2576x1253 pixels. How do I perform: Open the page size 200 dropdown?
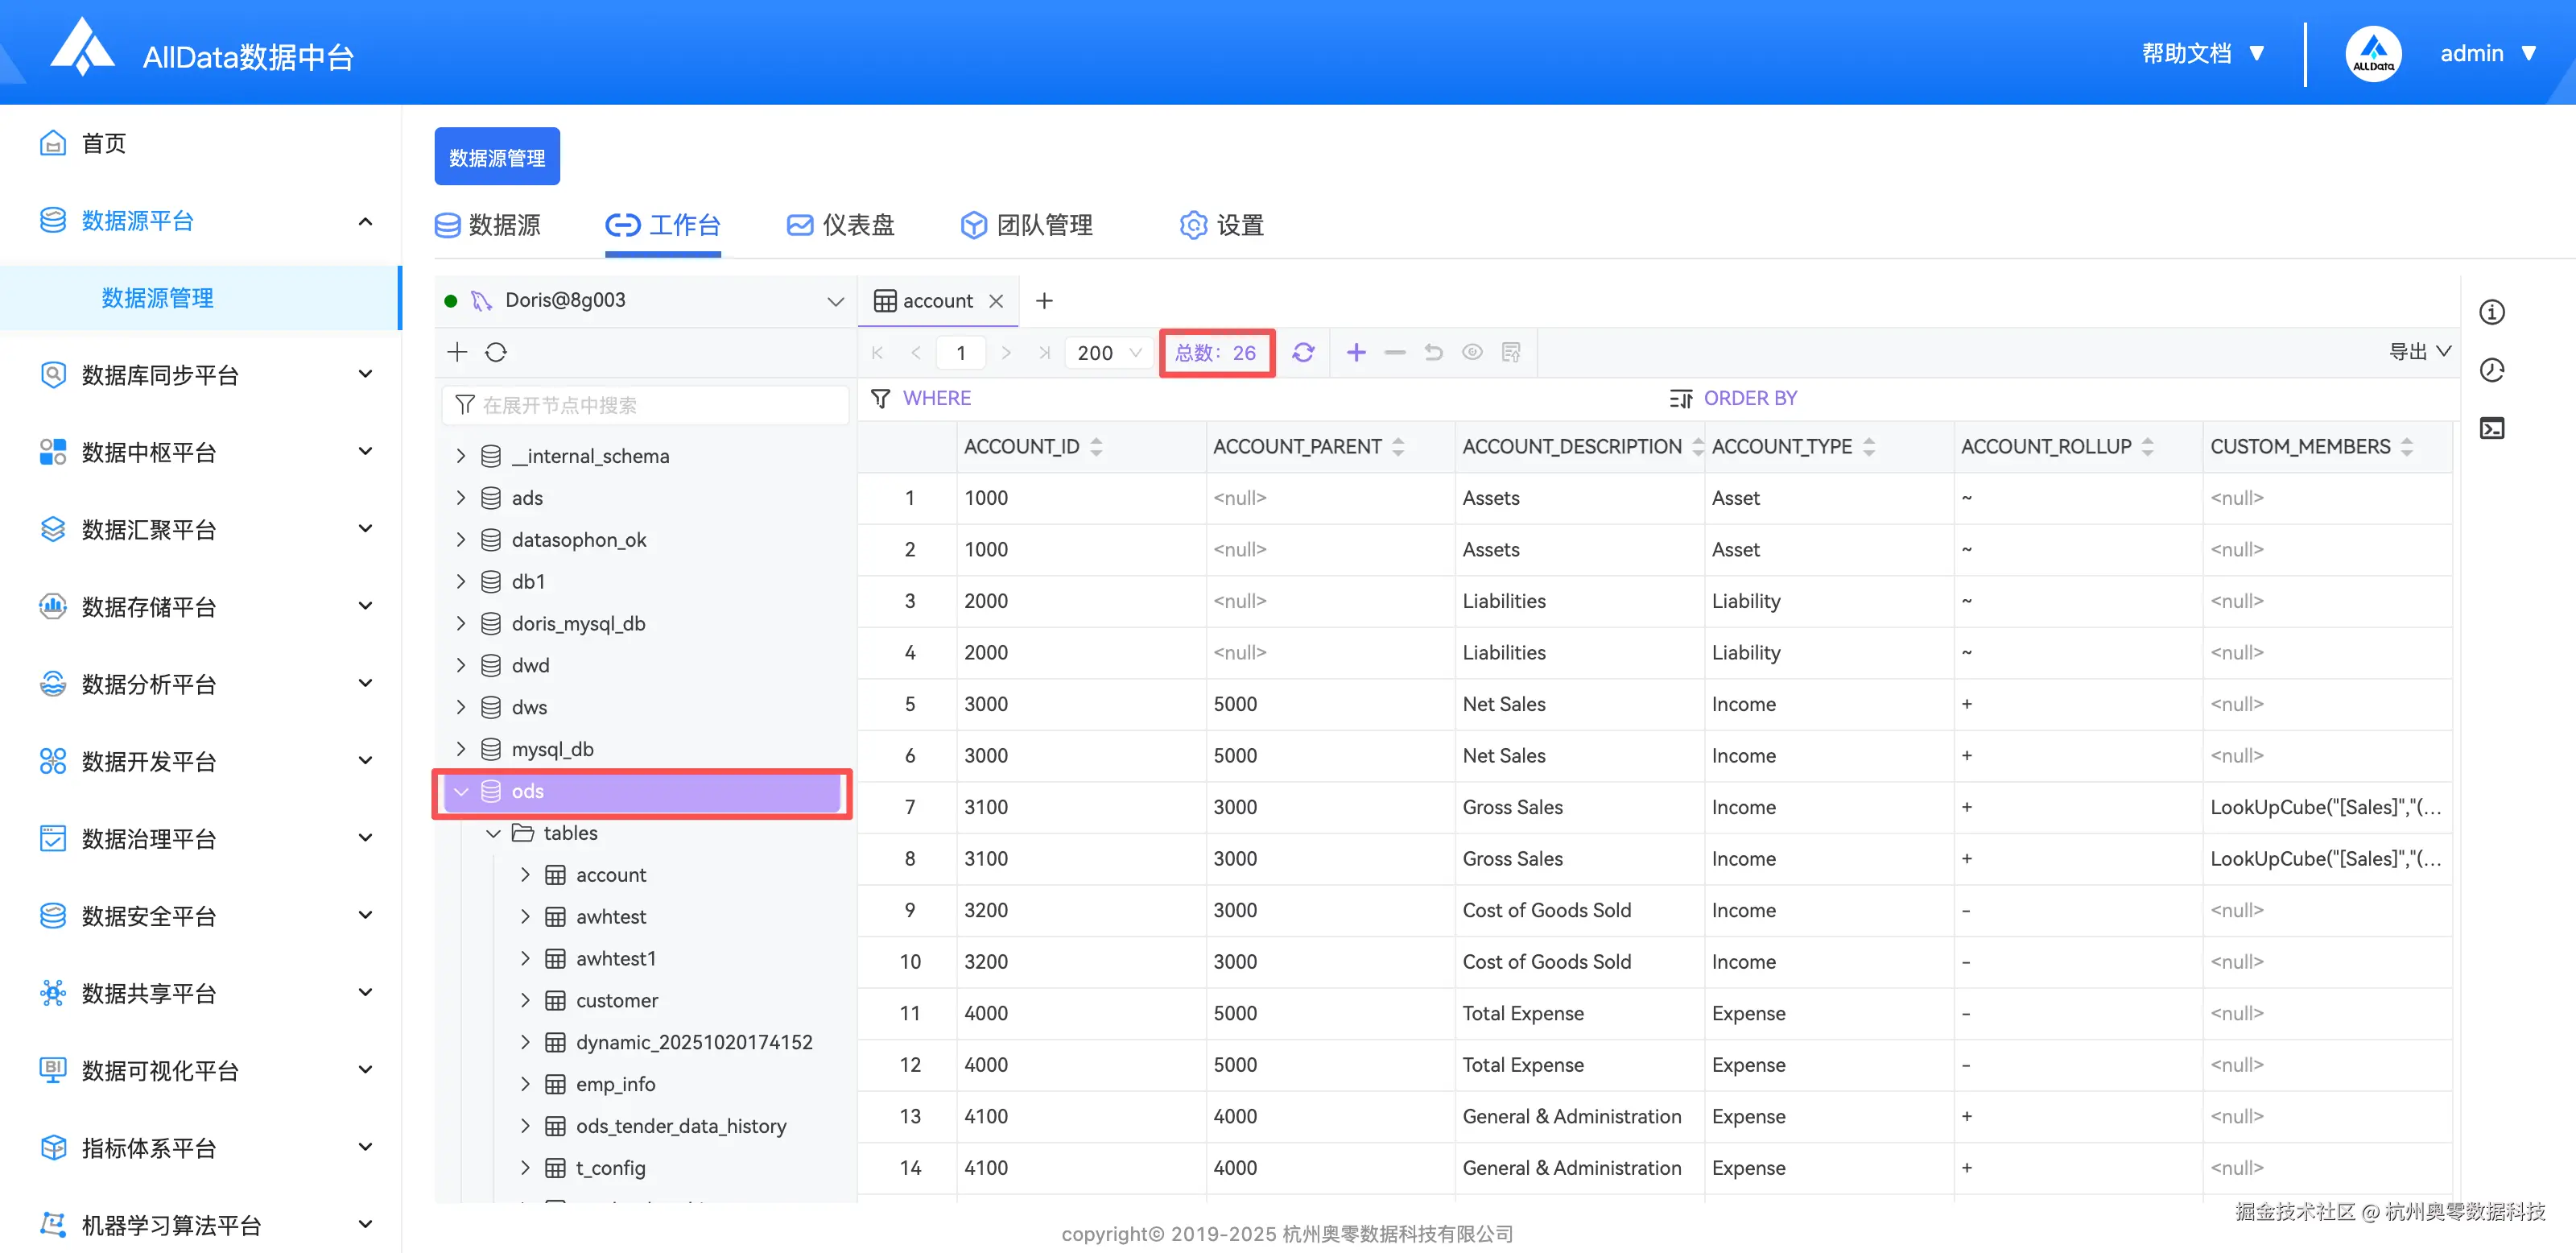[1109, 352]
